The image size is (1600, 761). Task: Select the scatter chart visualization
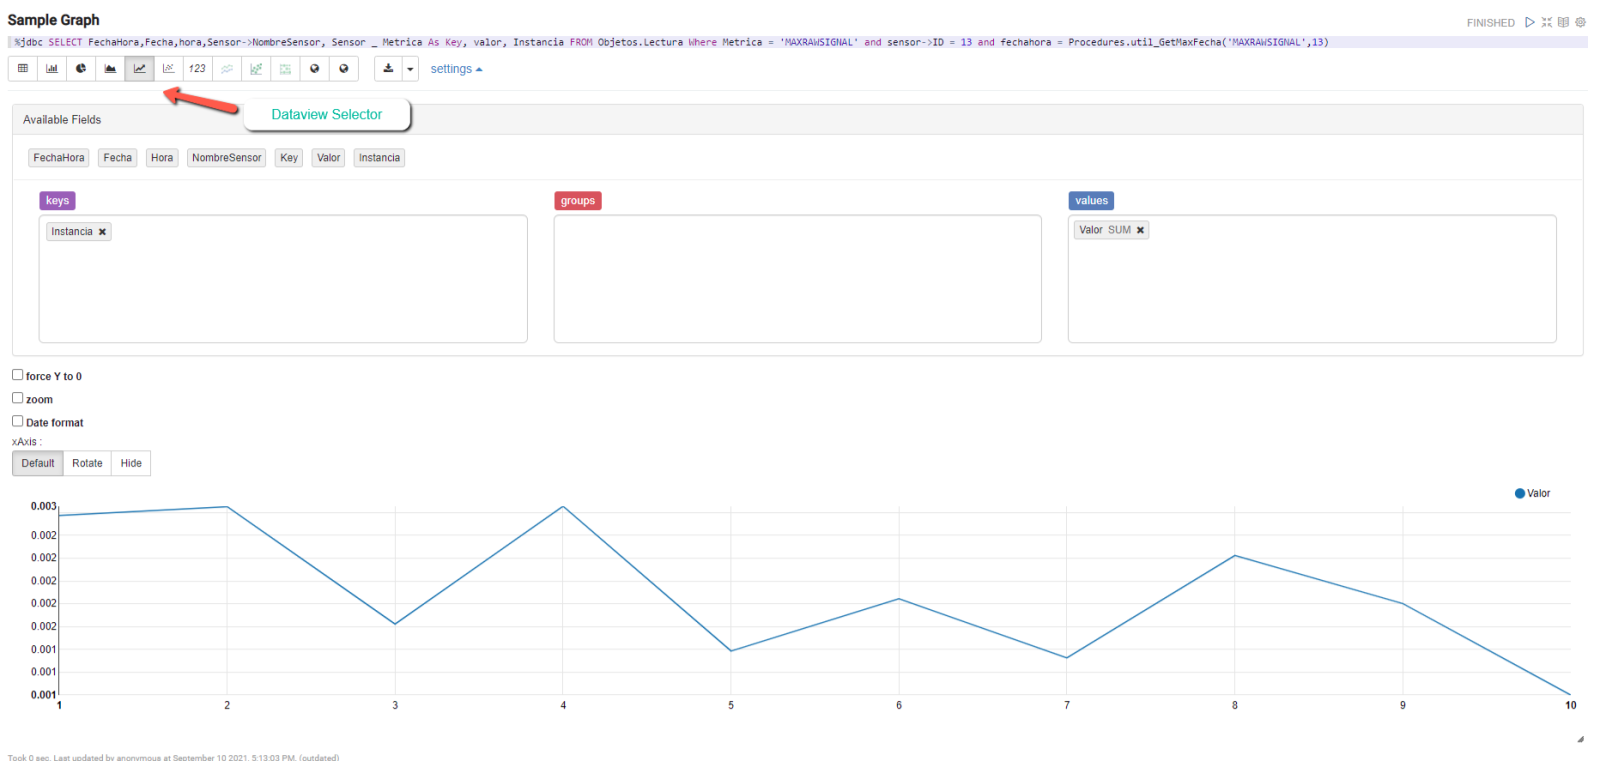pyautogui.click(x=169, y=69)
